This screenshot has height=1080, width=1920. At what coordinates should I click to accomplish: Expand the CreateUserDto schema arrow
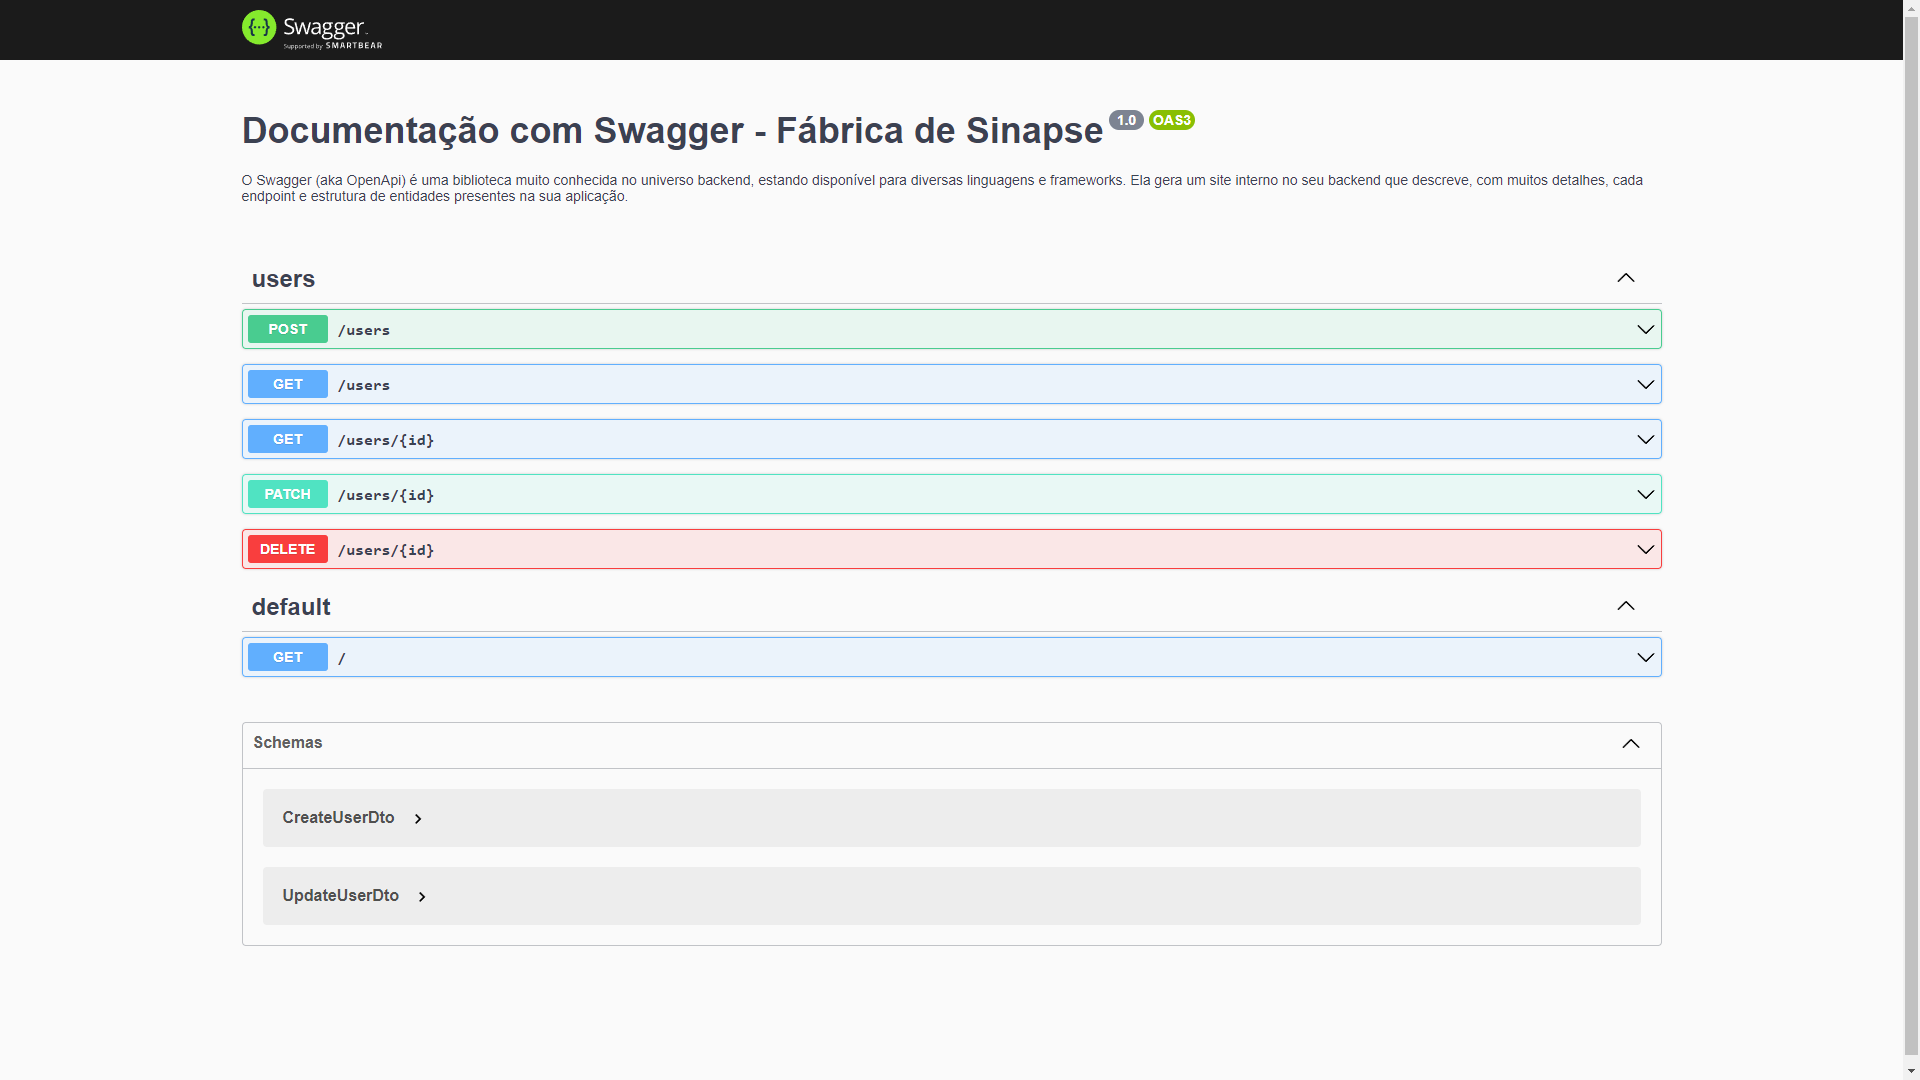click(x=418, y=819)
